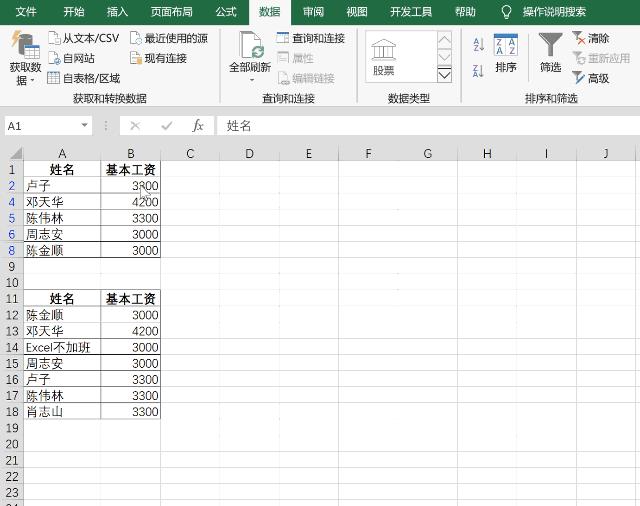Select row 2 header
Screen dimensions: 640x506
pyautogui.click(x=11, y=186)
